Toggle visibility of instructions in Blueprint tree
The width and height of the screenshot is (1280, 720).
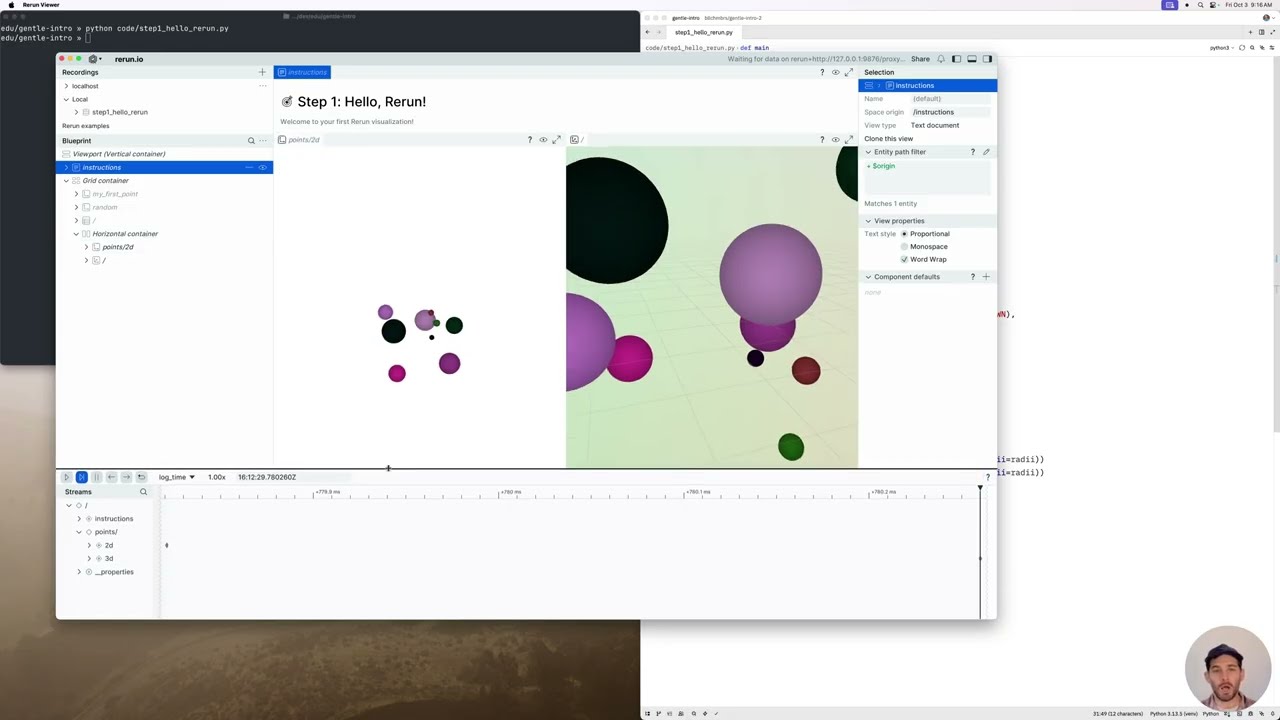click(x=264, y=167)
